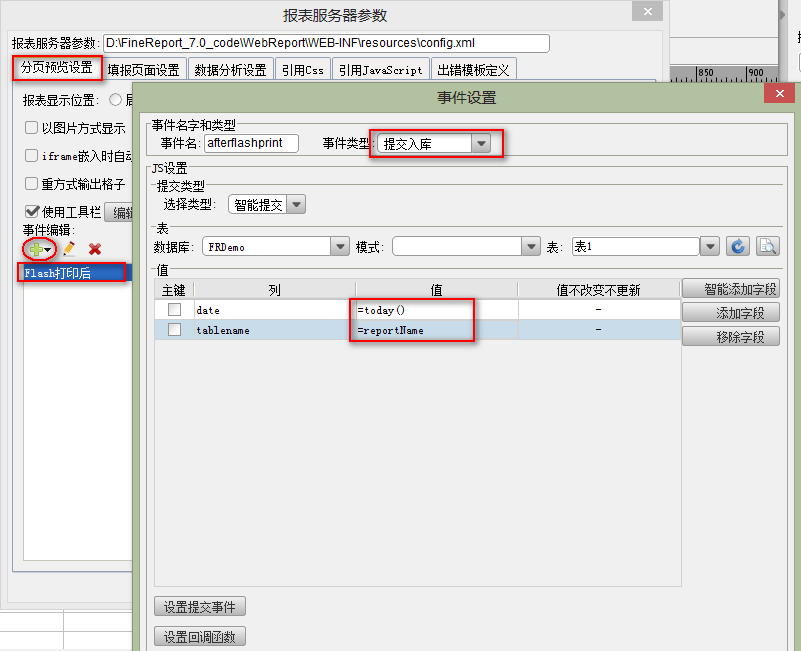
Task: Switch to 分页预览设置 tab
Action: (x=57, y=67)
